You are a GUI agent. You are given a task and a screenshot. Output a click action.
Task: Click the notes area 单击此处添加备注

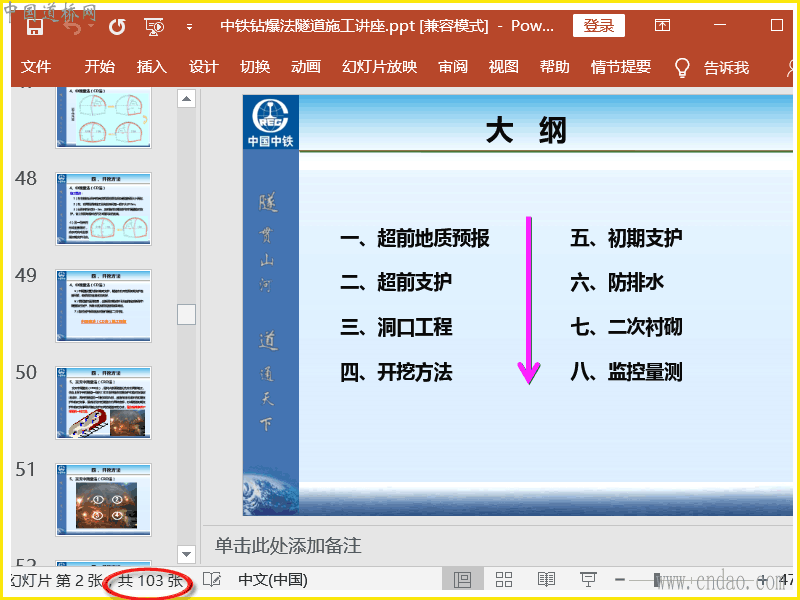288,546
